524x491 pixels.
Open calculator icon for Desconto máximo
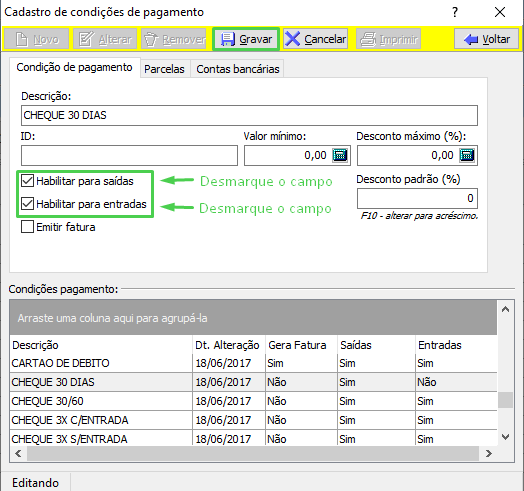[x=467, y=155]
